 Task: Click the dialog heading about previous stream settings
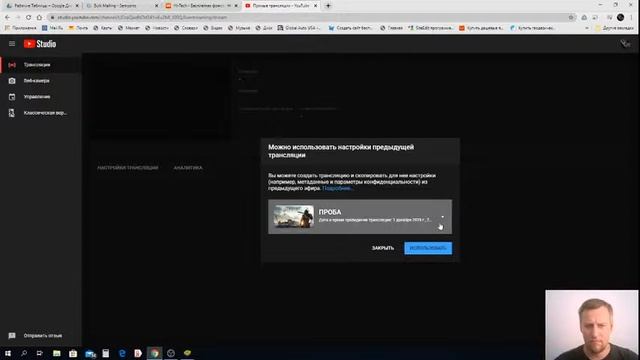[x=341, y=151]
